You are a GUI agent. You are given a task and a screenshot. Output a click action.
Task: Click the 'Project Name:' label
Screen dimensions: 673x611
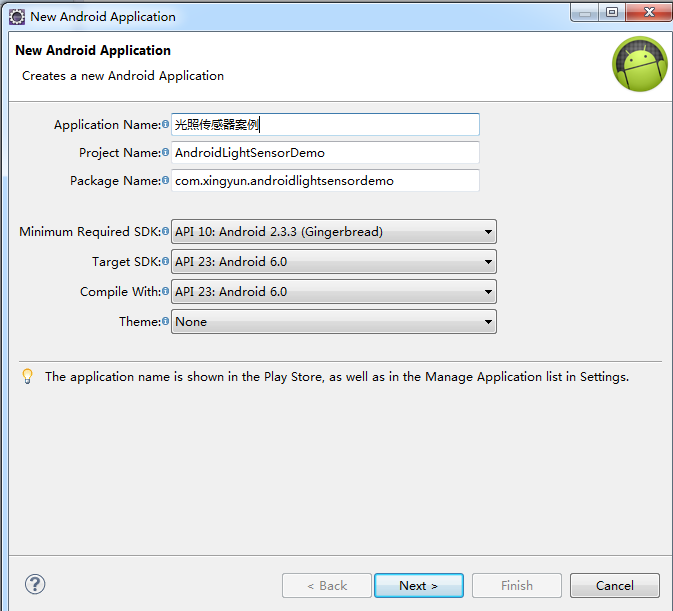[120, 153]
